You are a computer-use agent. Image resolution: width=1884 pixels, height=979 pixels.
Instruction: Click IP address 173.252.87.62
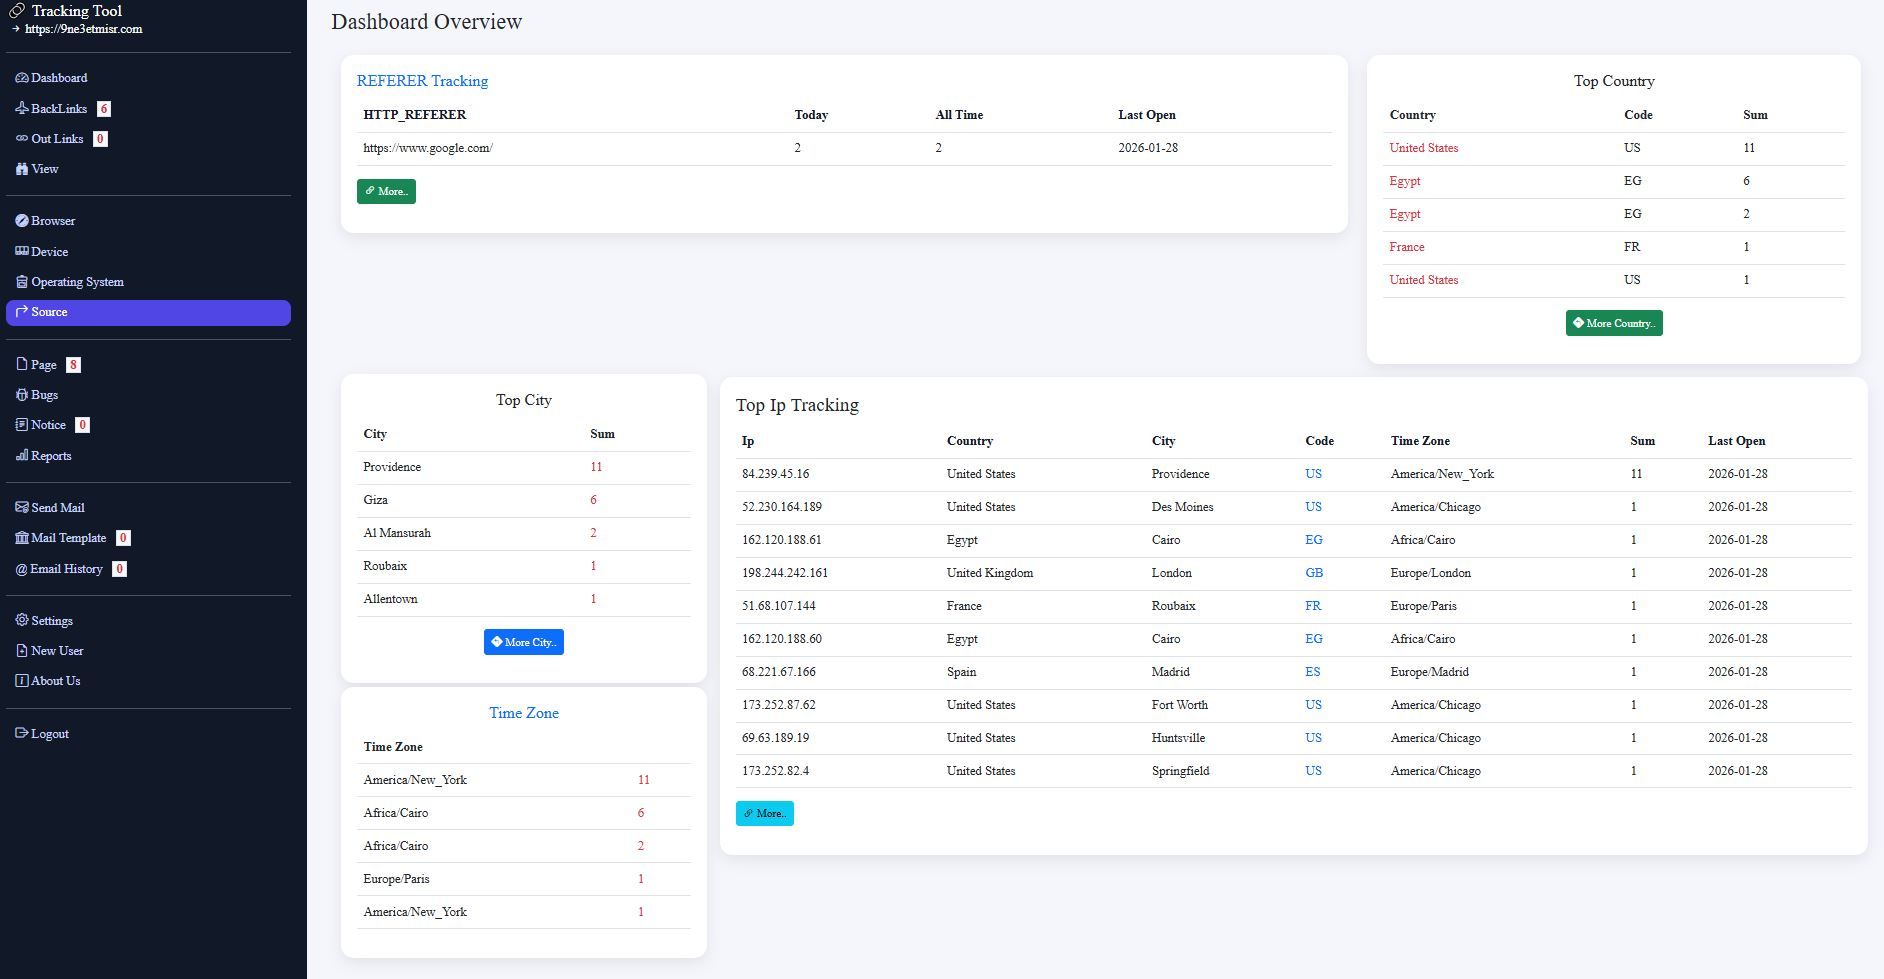779,705
